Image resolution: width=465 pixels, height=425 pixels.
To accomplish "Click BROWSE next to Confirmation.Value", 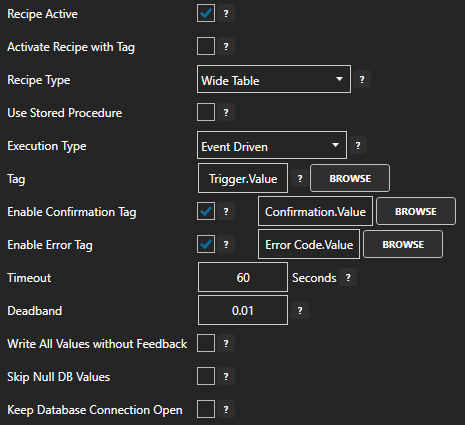I will tap(416, 211).
